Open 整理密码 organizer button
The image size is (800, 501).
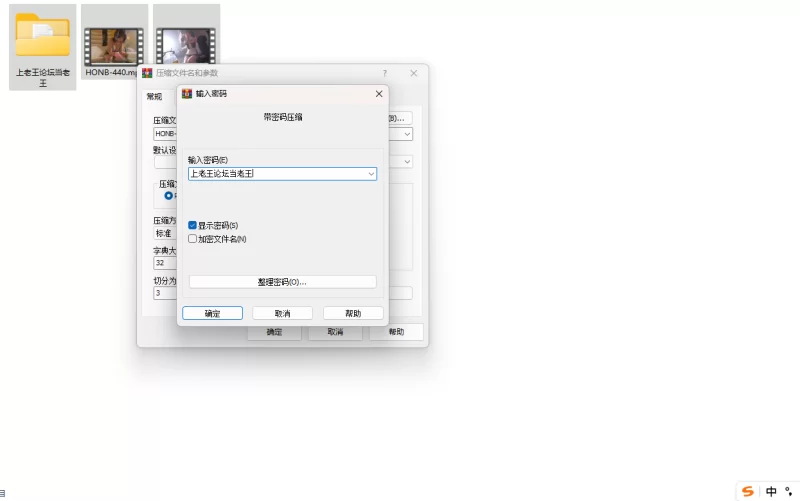(x=283, y=282)
